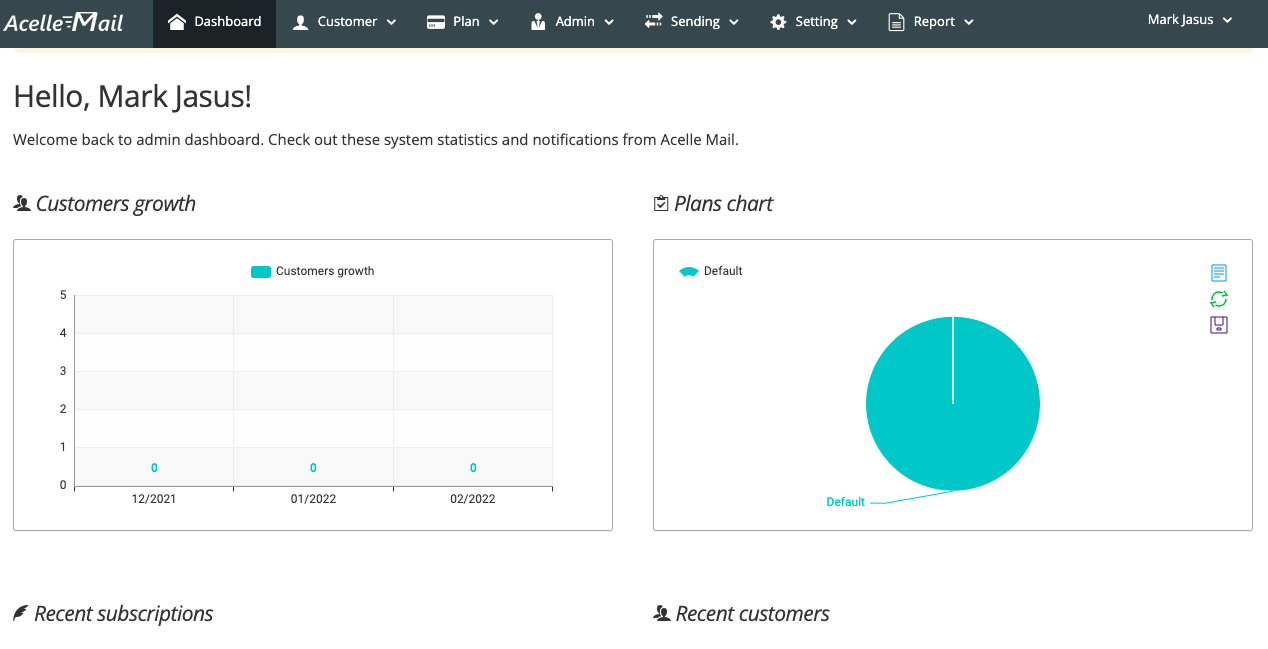The width and height of the screenshot is (1268, 649).
Task: Open the Mark Jasus account dropdown
Action: point(1190,20)
